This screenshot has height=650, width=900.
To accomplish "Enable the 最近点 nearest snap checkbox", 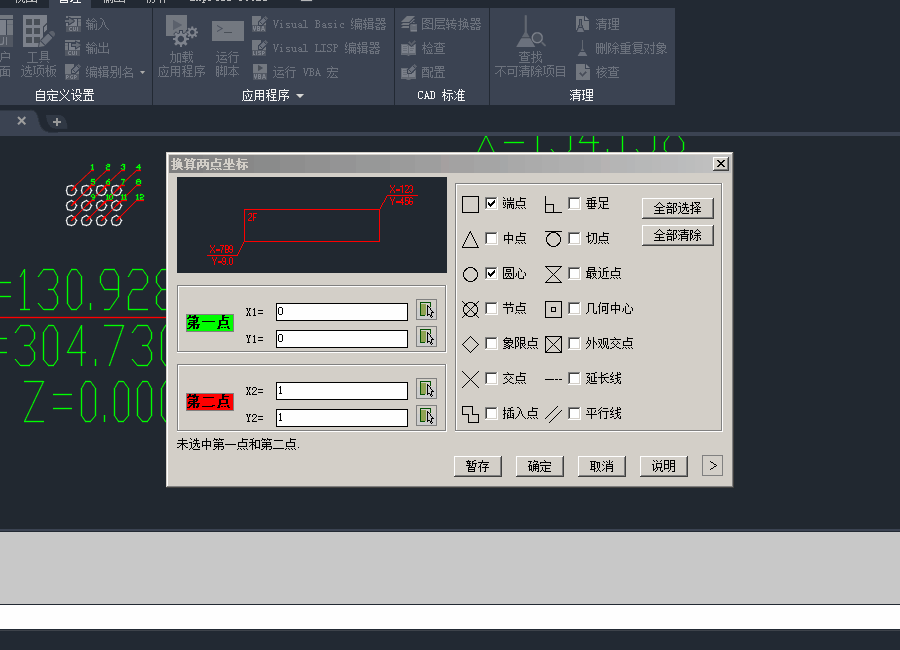I will (574, 273).
